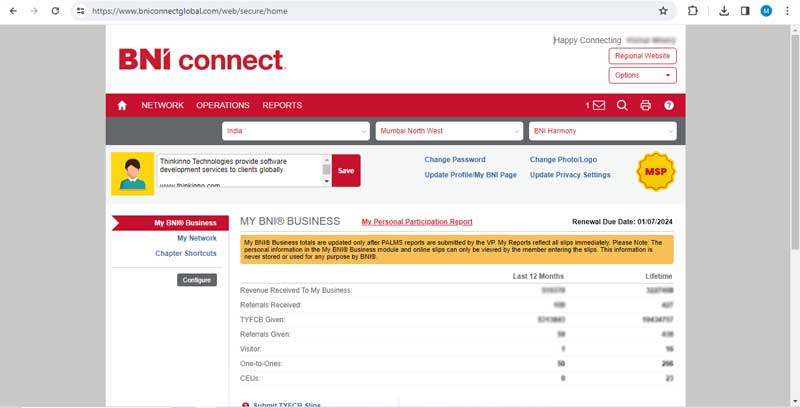This screenshot has height=408, width=800.
Task: Open the OPERATIONS menu
Action: coord(222,105)
